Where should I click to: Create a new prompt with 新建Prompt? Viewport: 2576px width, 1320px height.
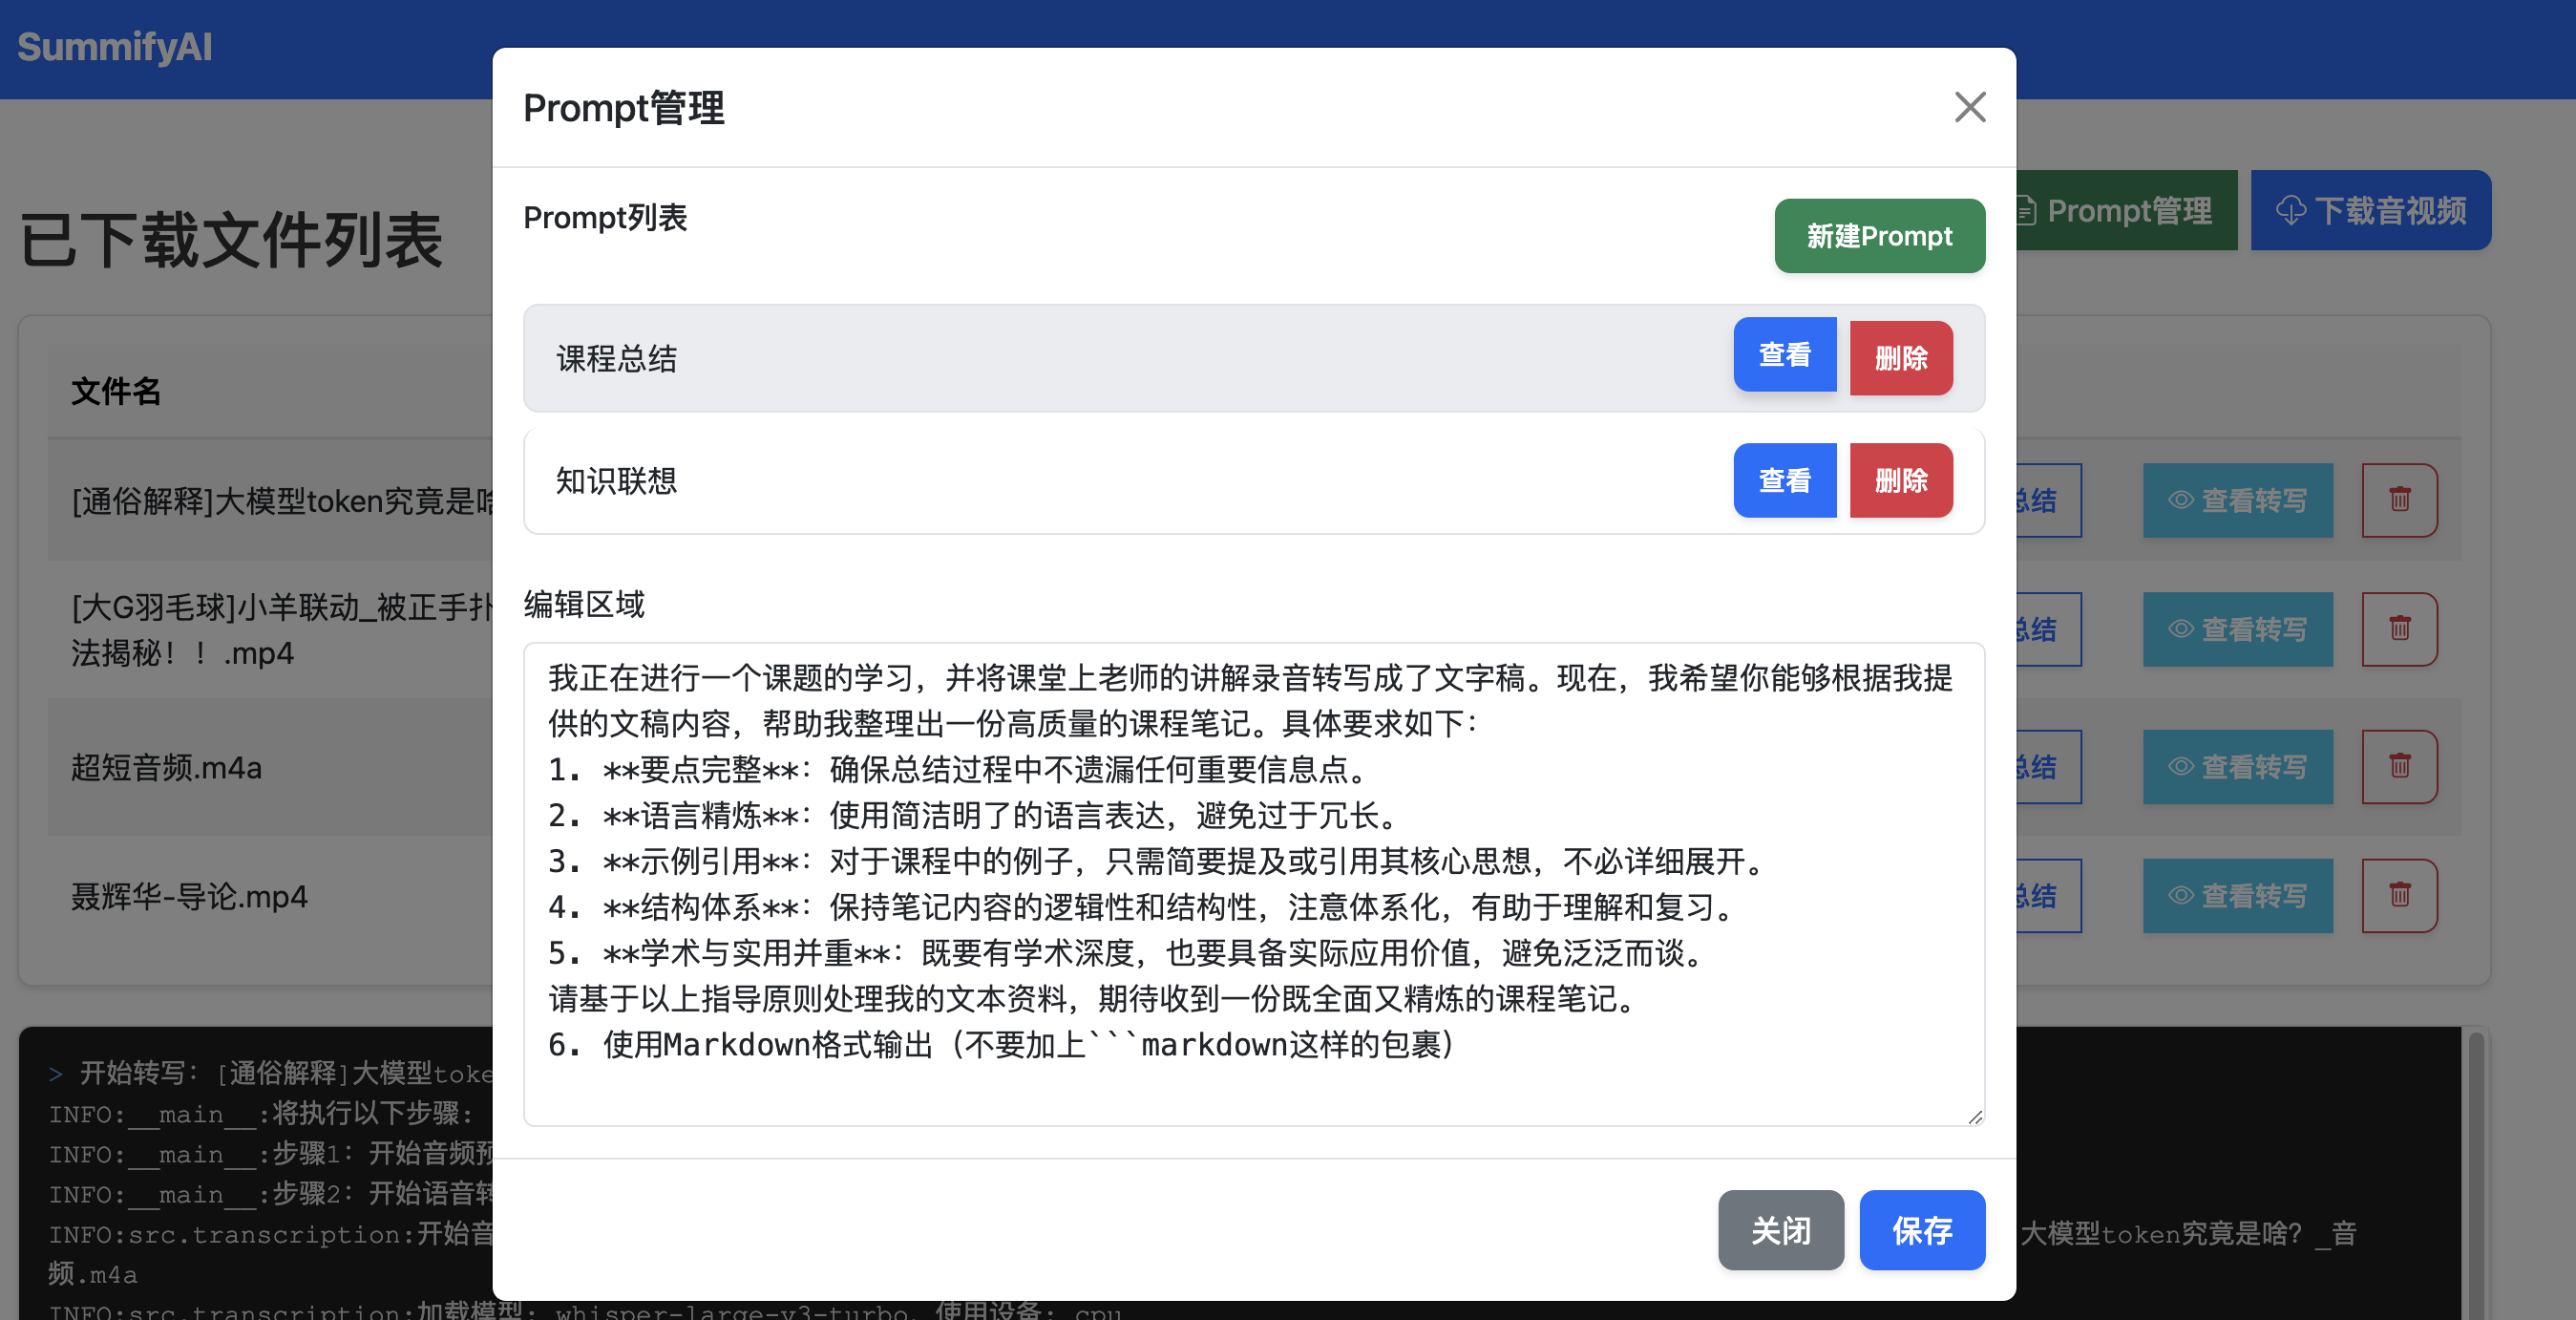1879,236
